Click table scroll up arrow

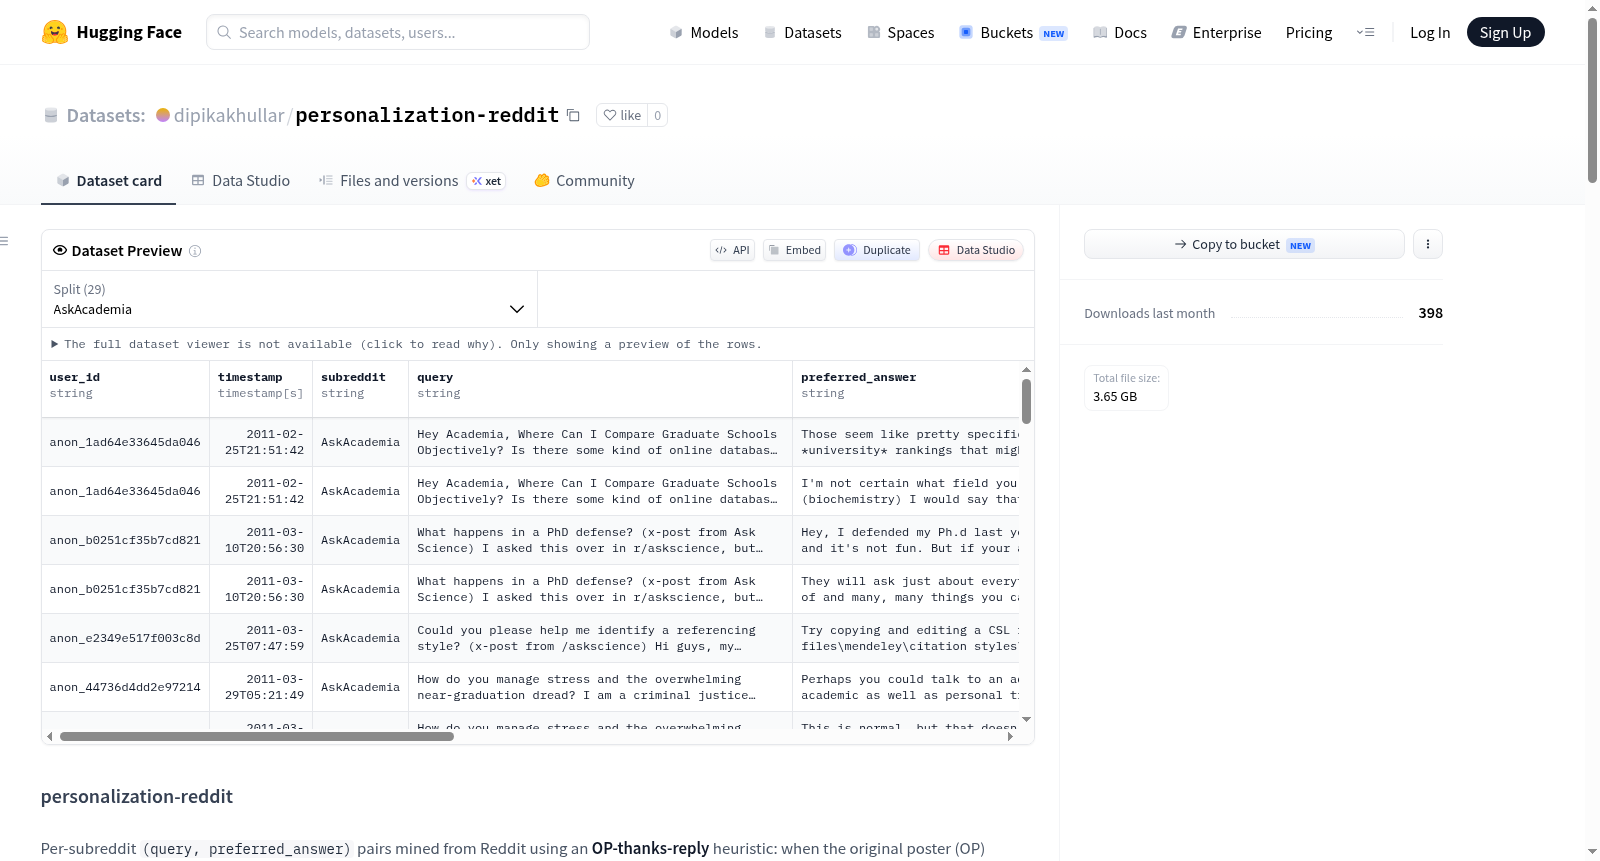1026,370
